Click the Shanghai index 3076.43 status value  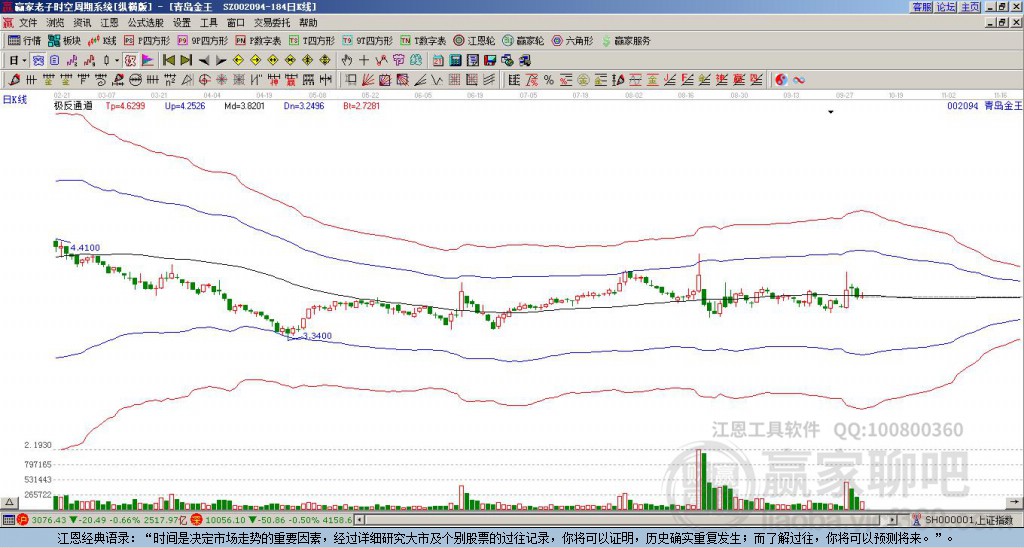[x=50, y=520]
